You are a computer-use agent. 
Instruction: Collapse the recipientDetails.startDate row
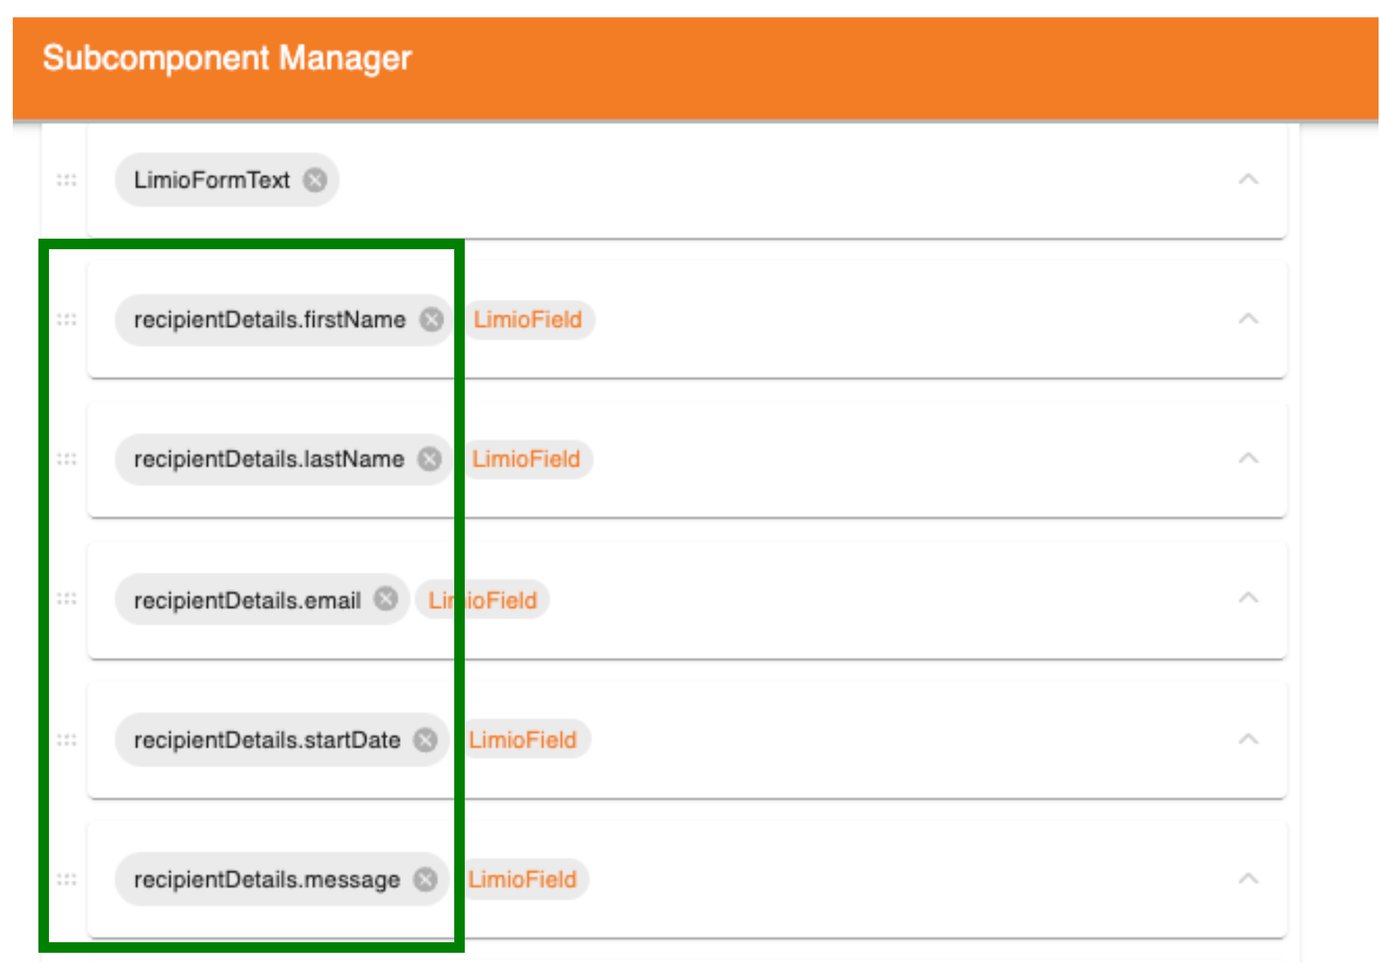click(1248, 740)
